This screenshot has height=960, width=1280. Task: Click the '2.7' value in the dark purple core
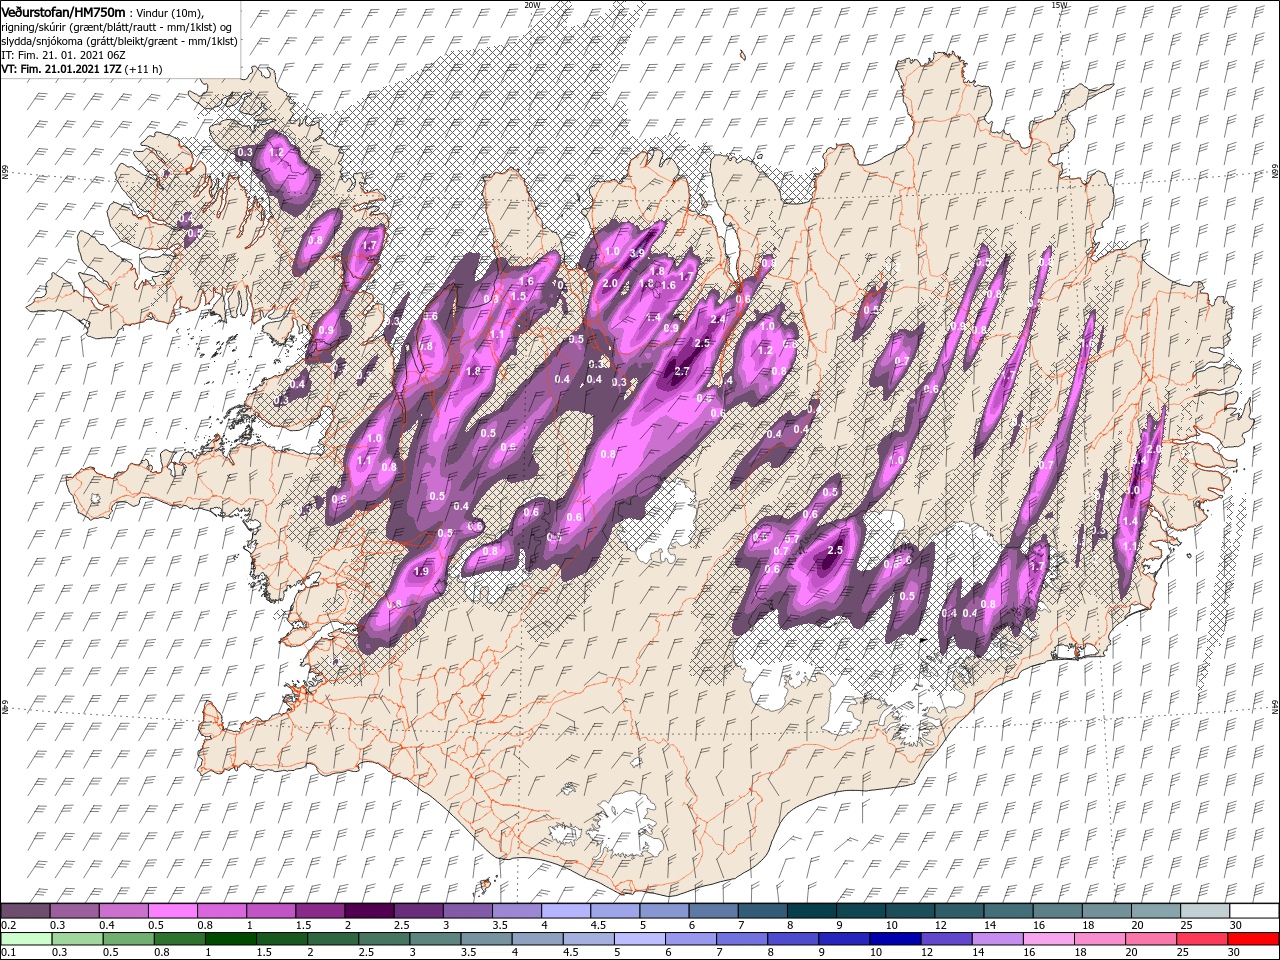tap(683, 371)
